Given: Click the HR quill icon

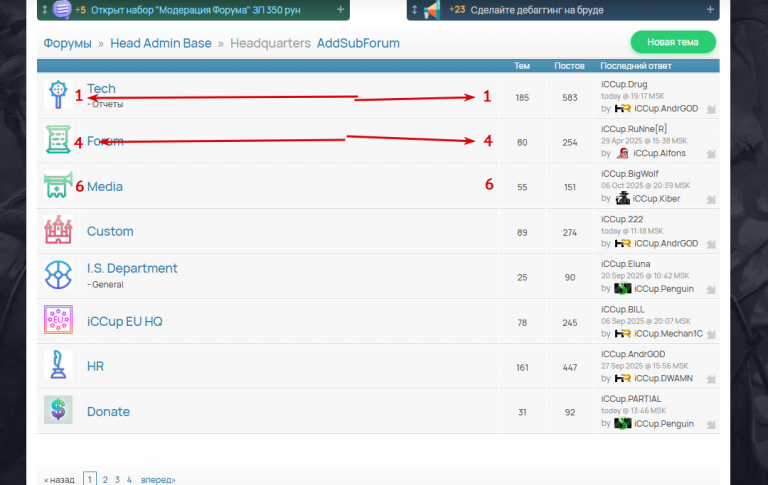Looking at the screenshot, I should [x=58, y=364].
